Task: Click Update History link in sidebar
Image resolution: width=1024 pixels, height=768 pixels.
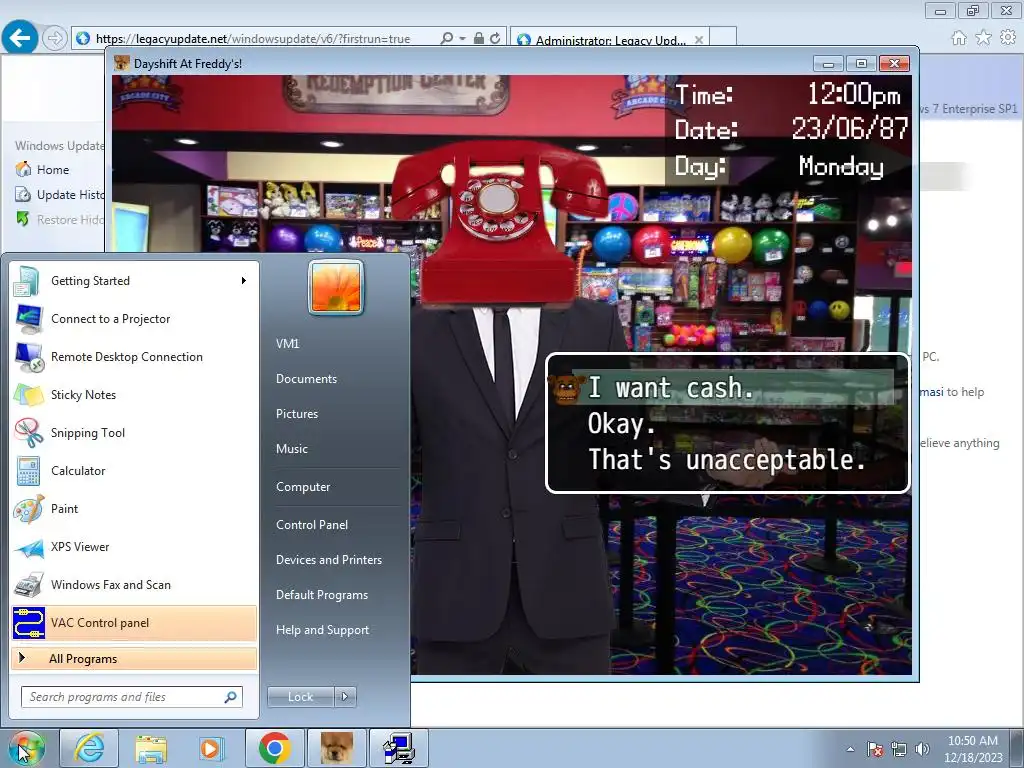Action: 71,195
